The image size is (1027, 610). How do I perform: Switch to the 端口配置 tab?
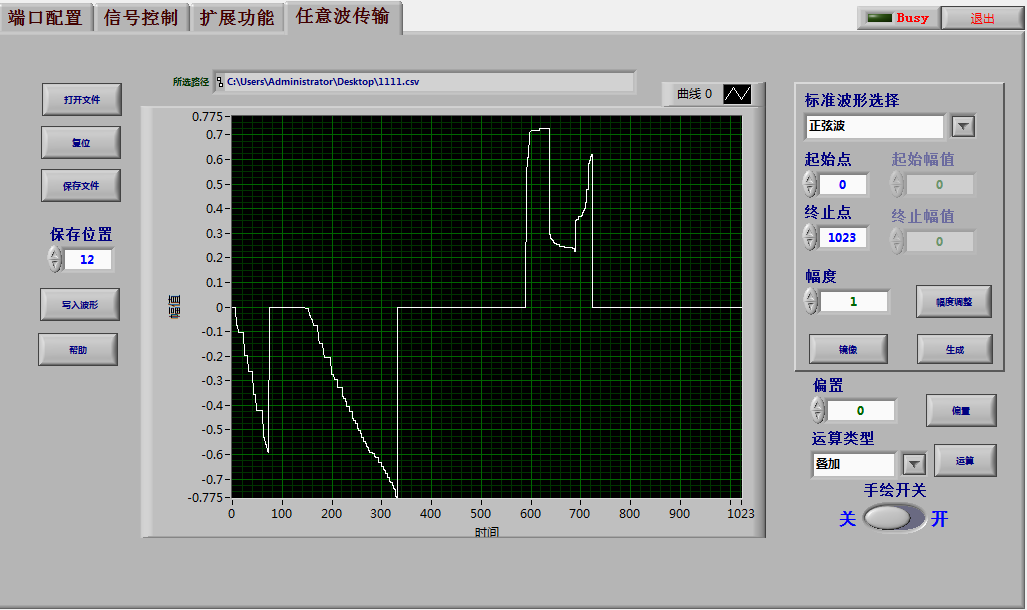click(x=46, y=18)
